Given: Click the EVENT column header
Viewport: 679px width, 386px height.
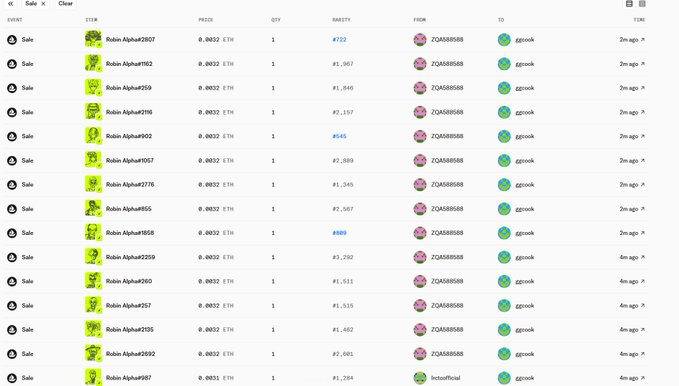Looking at the screenshot, I should tap(15, 20).
